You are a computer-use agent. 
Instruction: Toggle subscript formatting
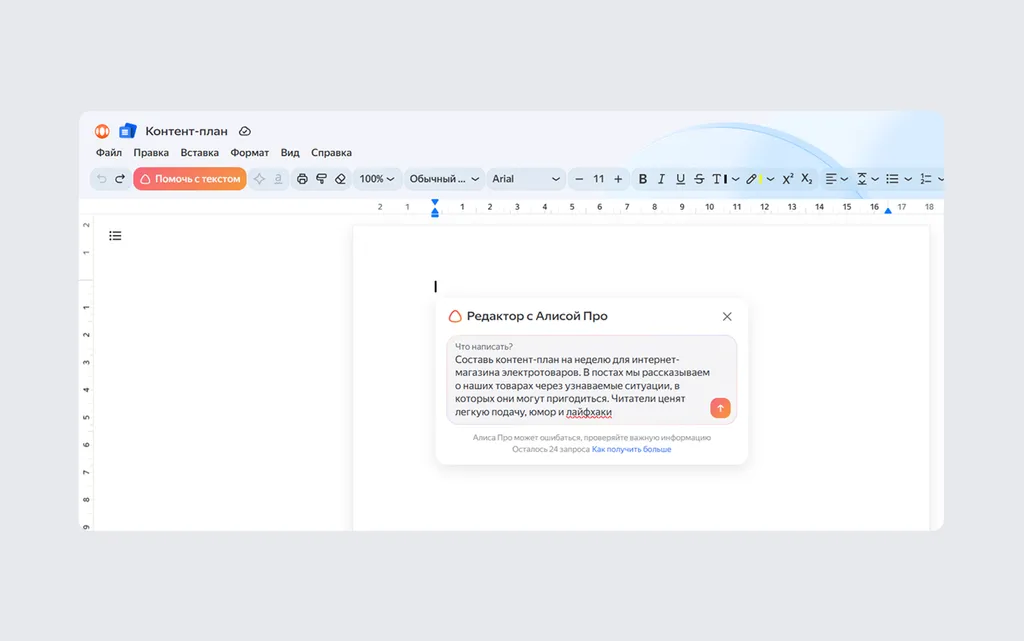point(807,179)
